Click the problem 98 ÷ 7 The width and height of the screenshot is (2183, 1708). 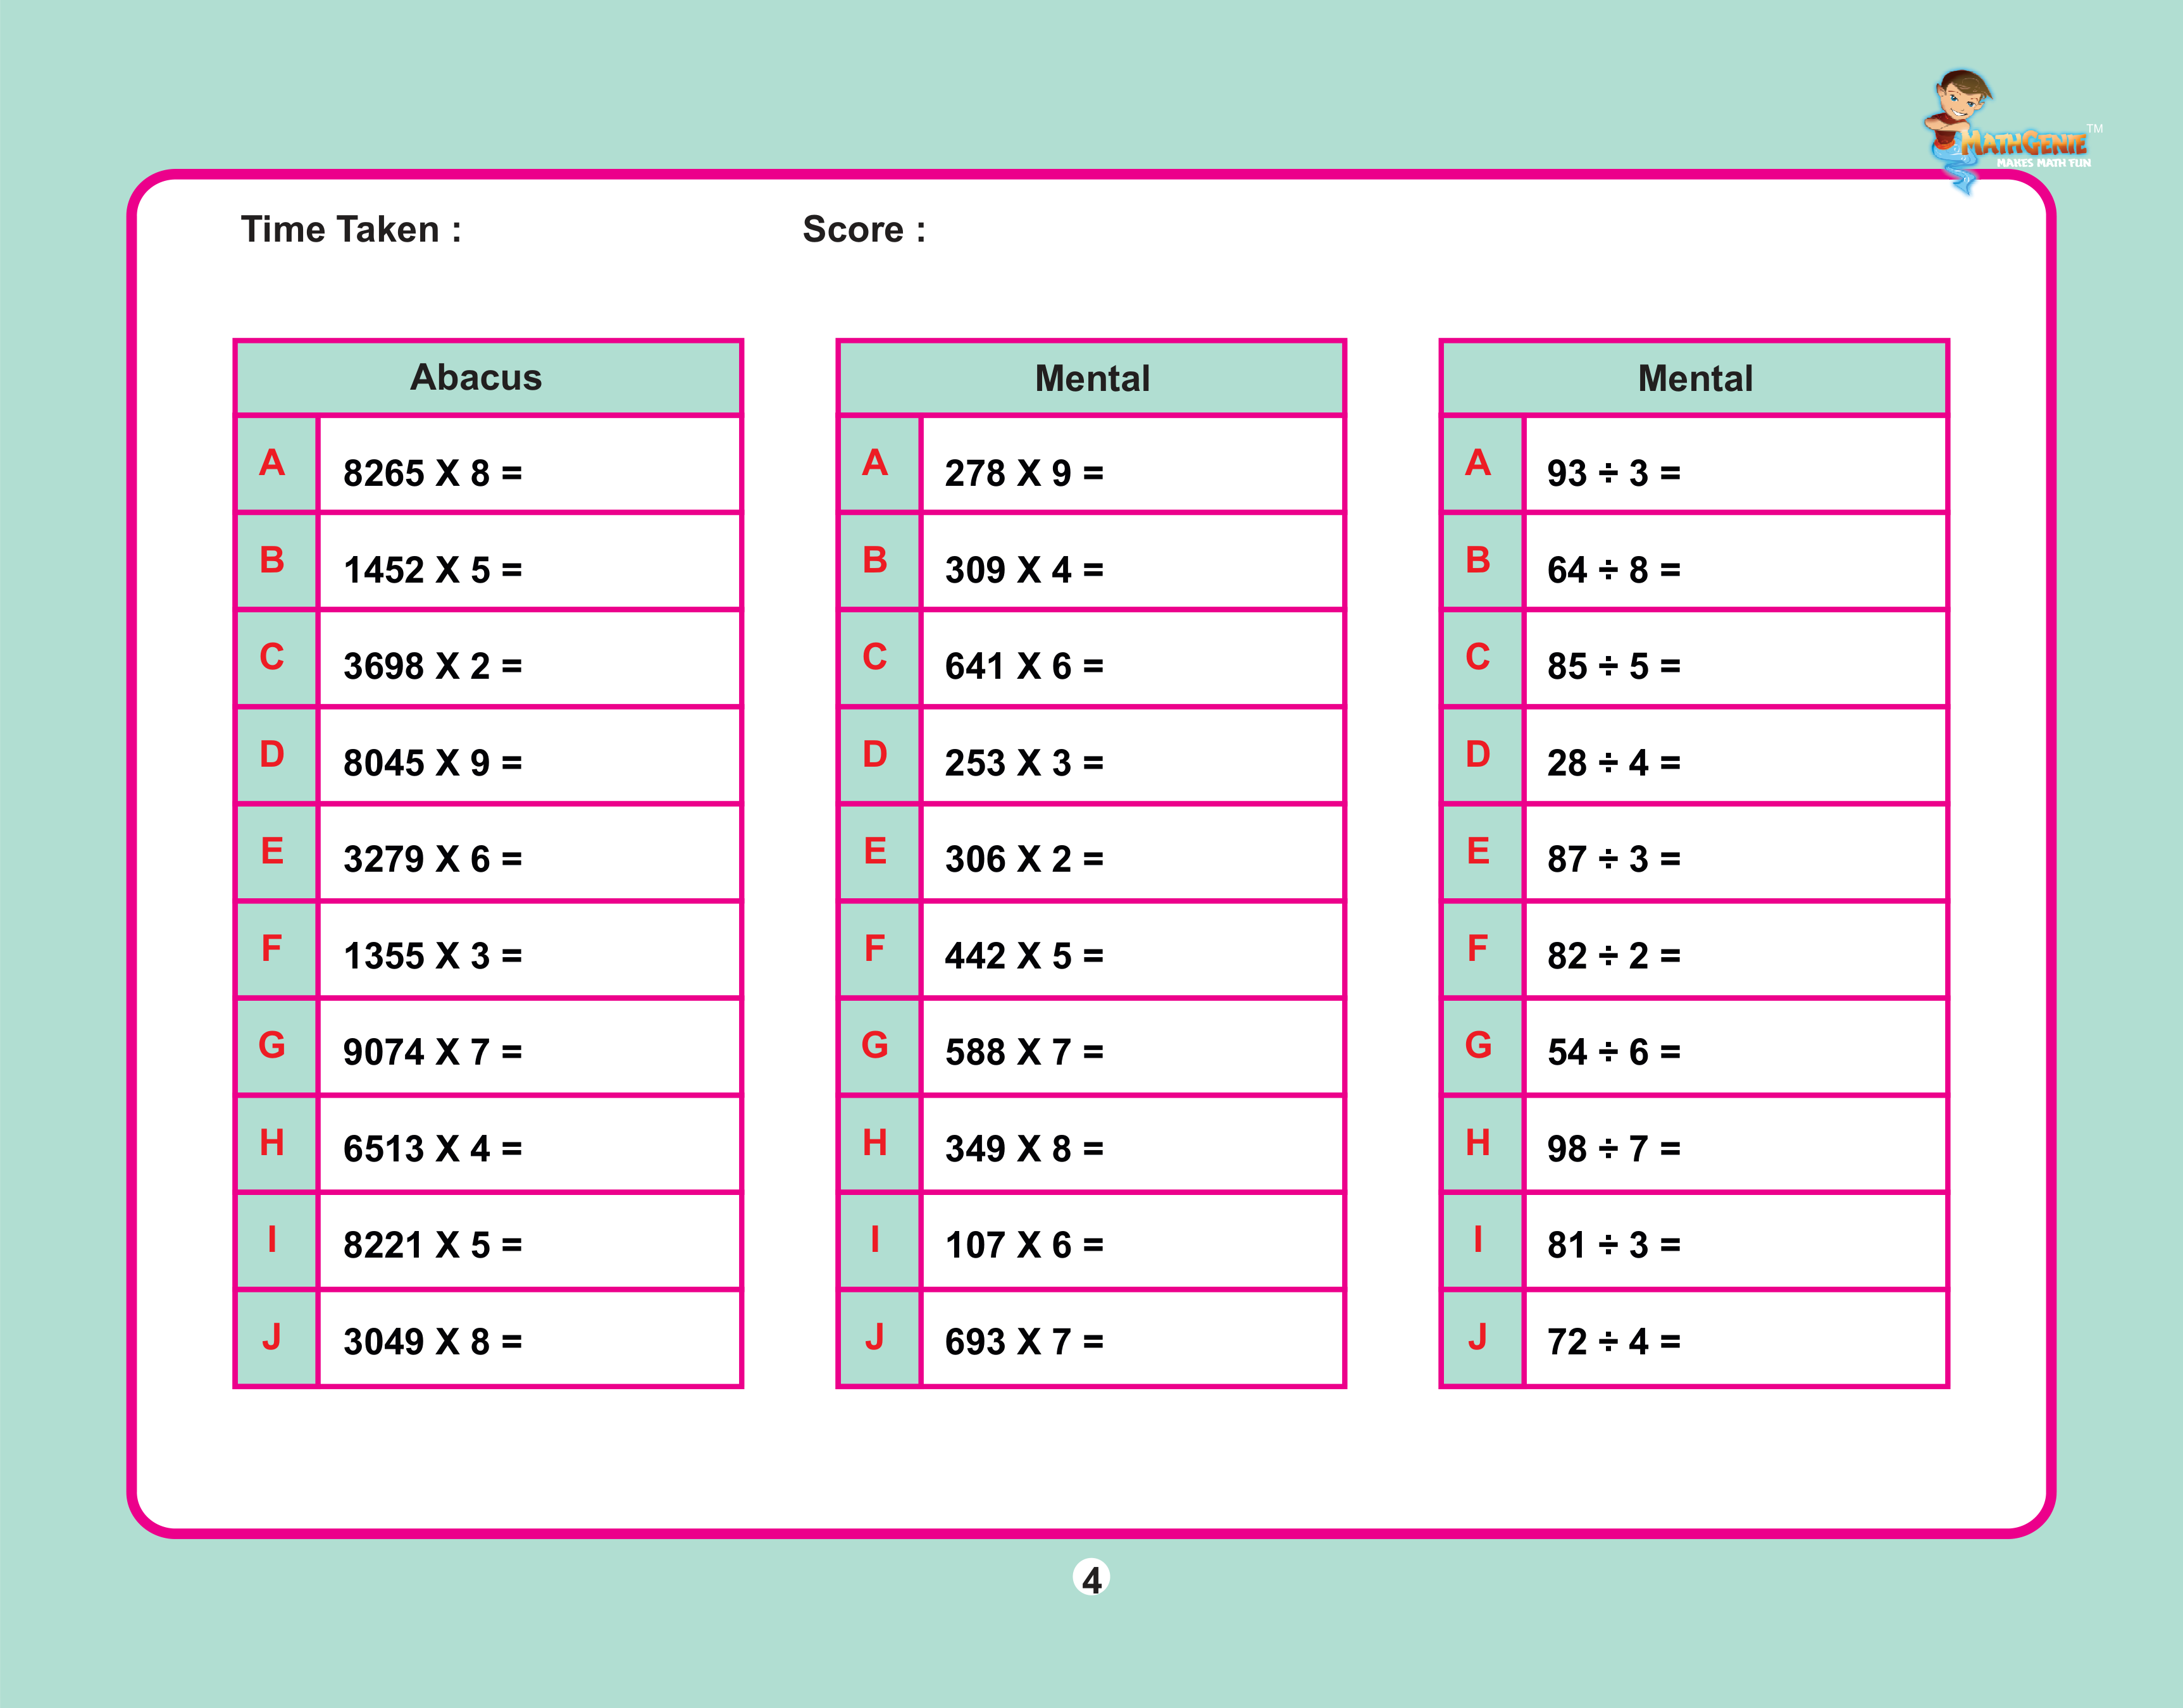click(x=1613, y=1149)
